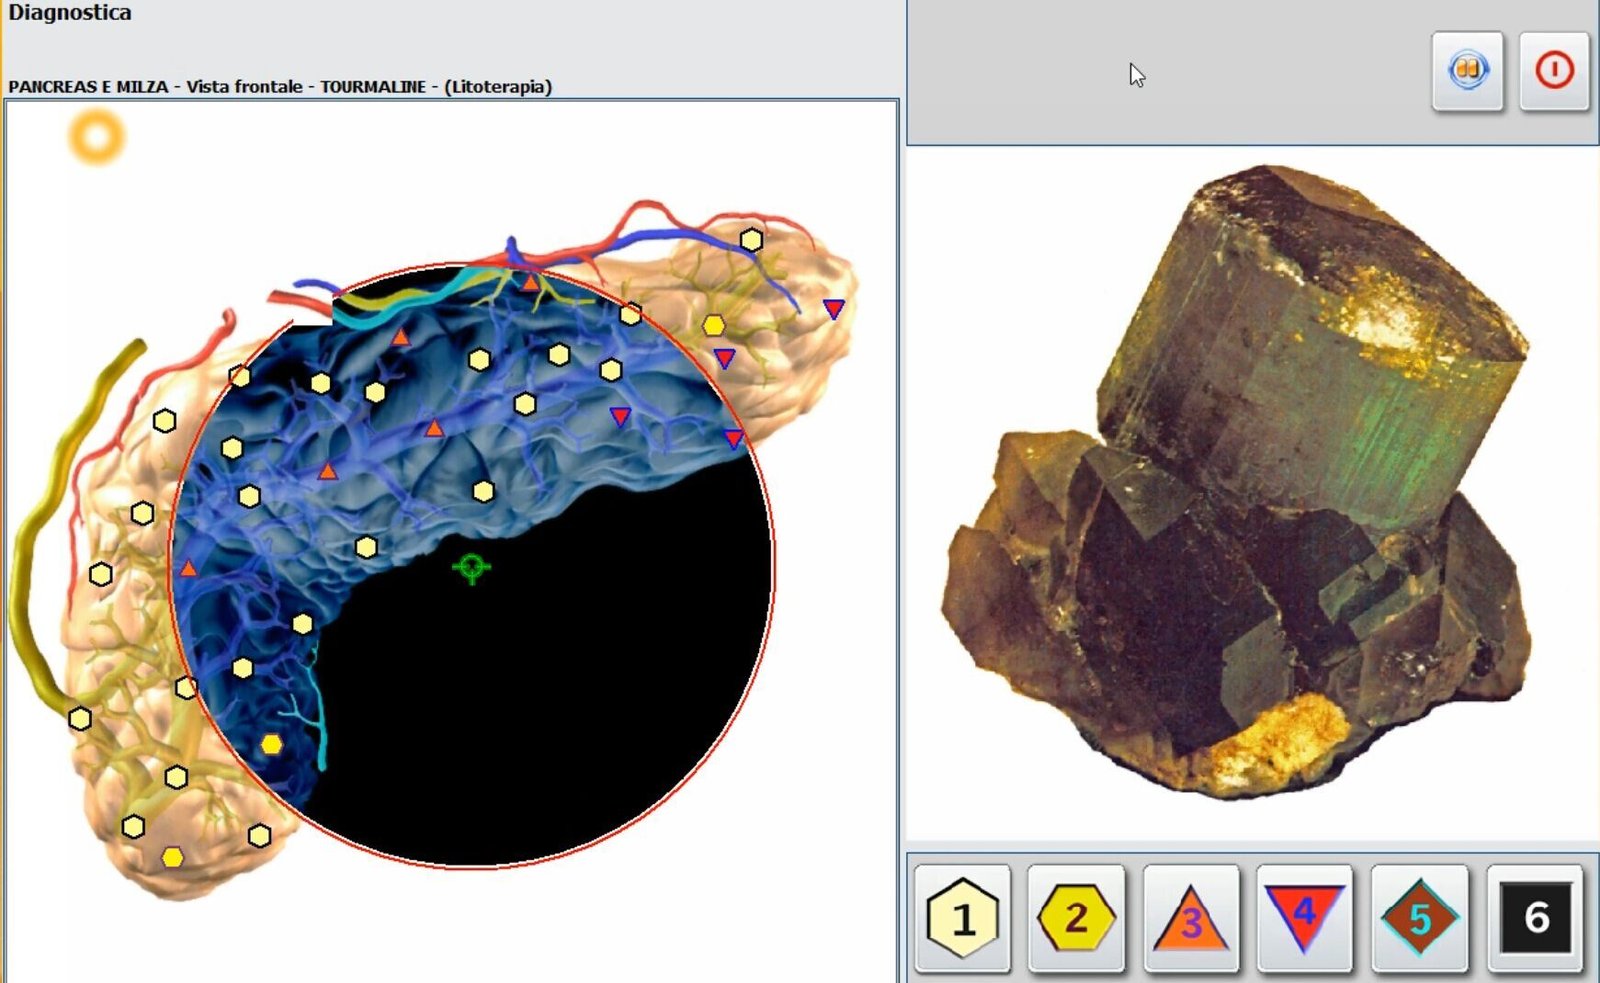Click red inverted triangle at pancreas far-right tip
Screen dimensions: 1600x983
[833, 309]
